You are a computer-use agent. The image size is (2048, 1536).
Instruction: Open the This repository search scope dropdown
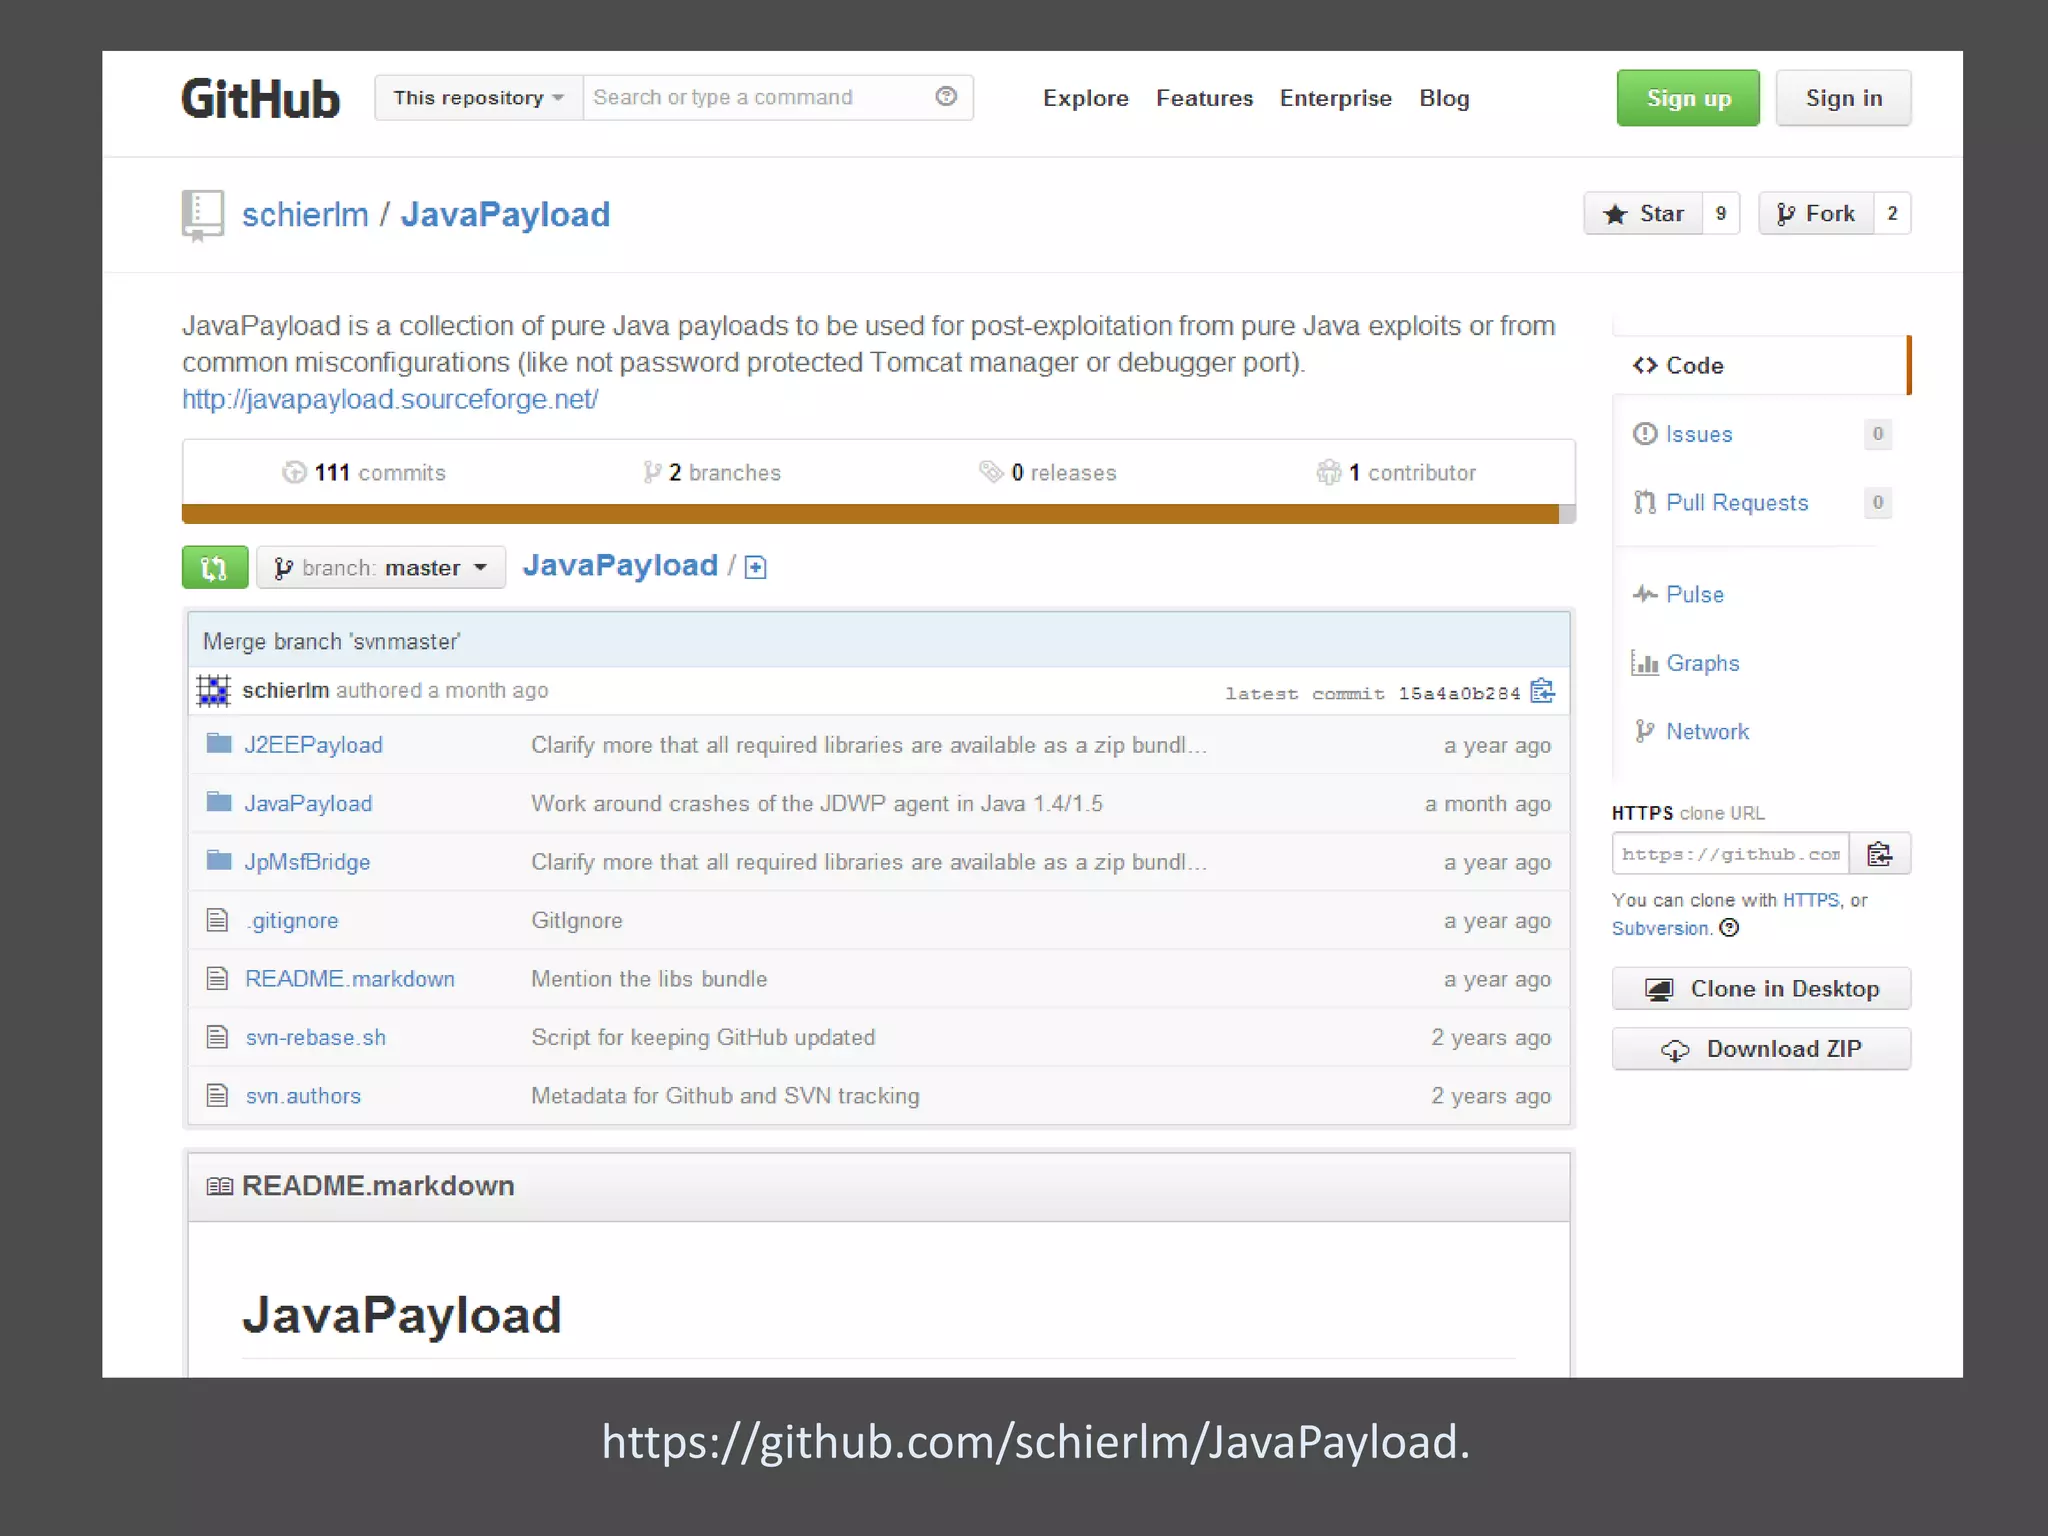click(x=478, y=98)
